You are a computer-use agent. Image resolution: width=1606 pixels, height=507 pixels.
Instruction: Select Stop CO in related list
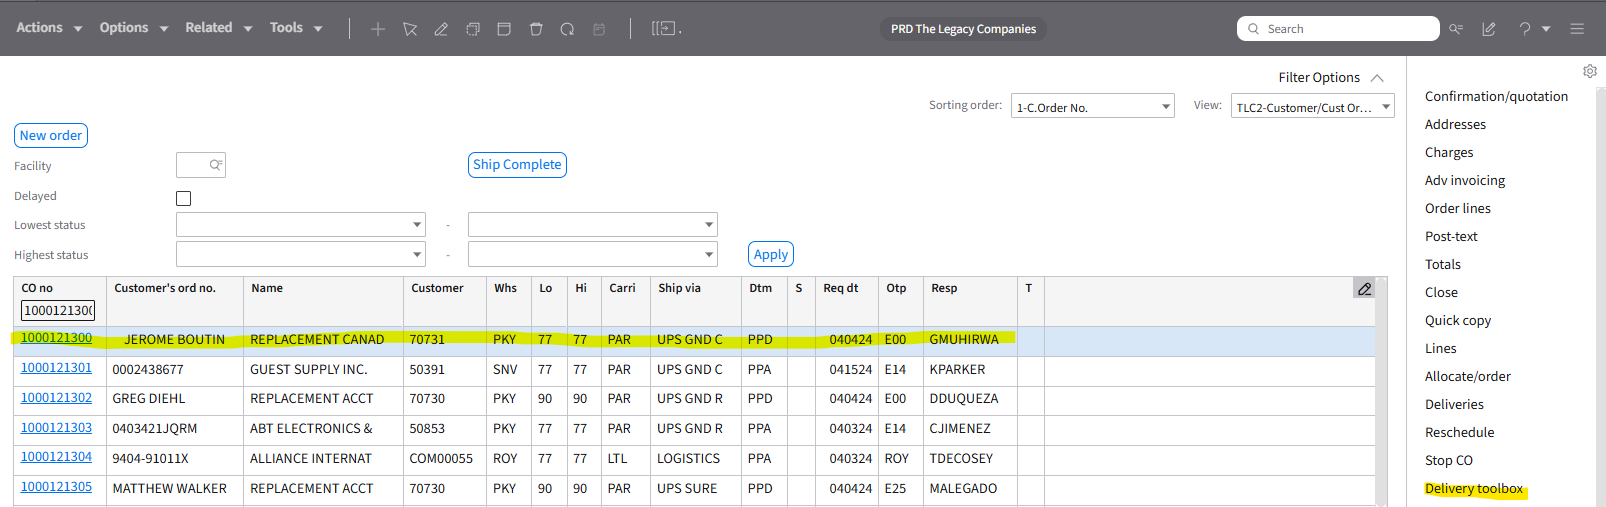1449,460
